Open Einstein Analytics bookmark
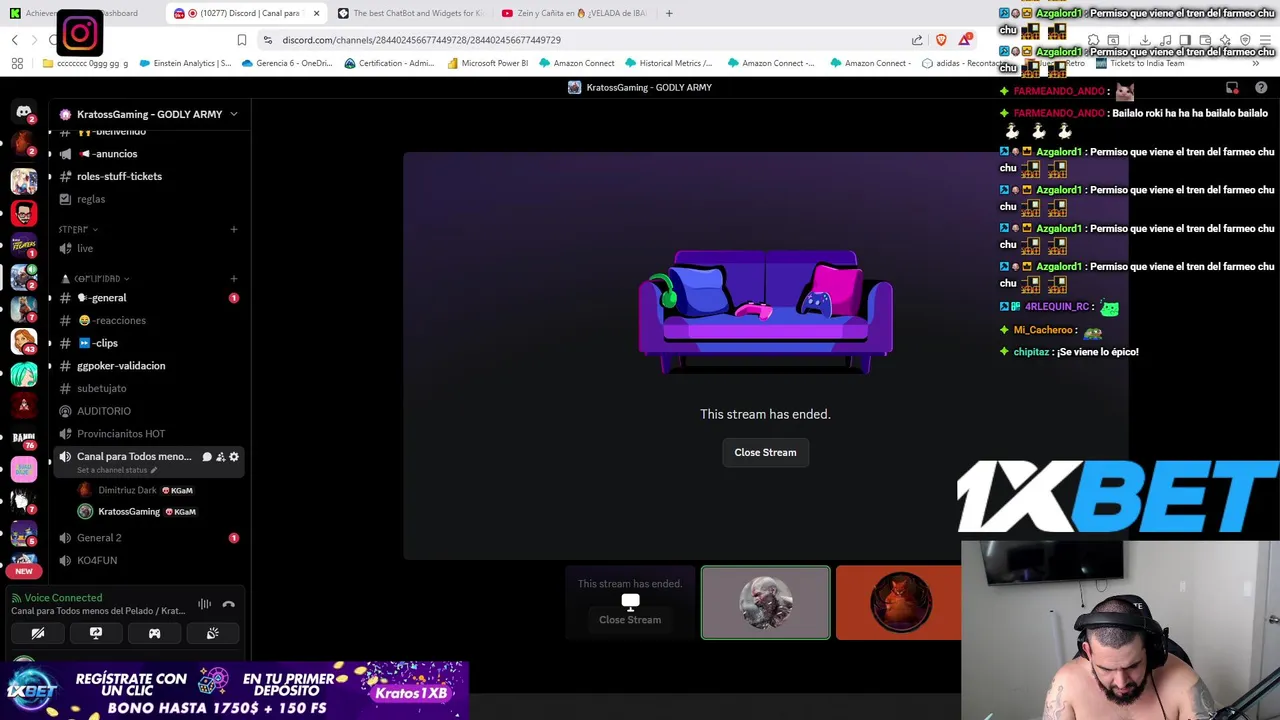 (x=186, y=63)
